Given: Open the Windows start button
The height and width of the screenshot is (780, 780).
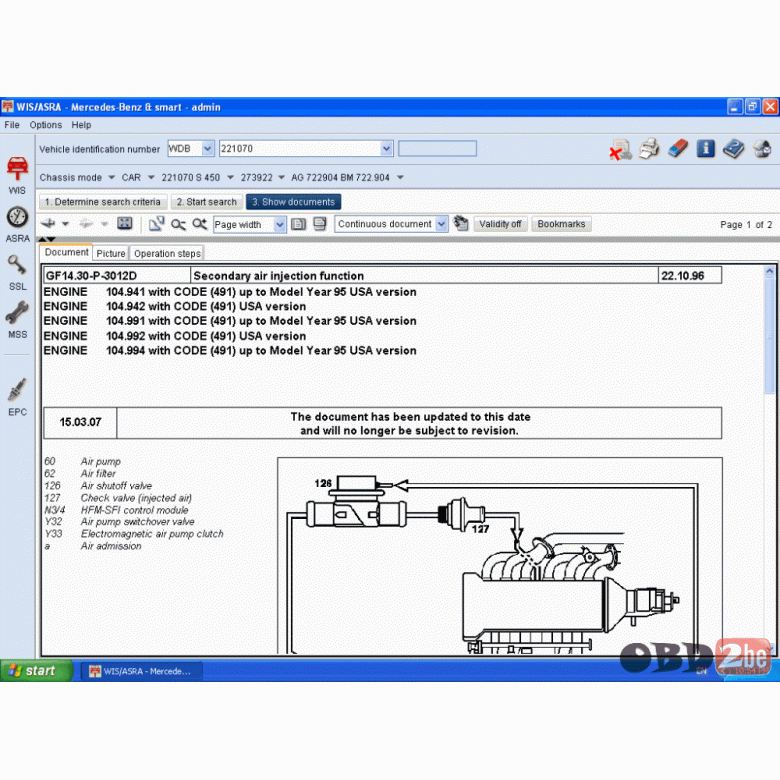Looking at the screenshot, I should 36,671.
